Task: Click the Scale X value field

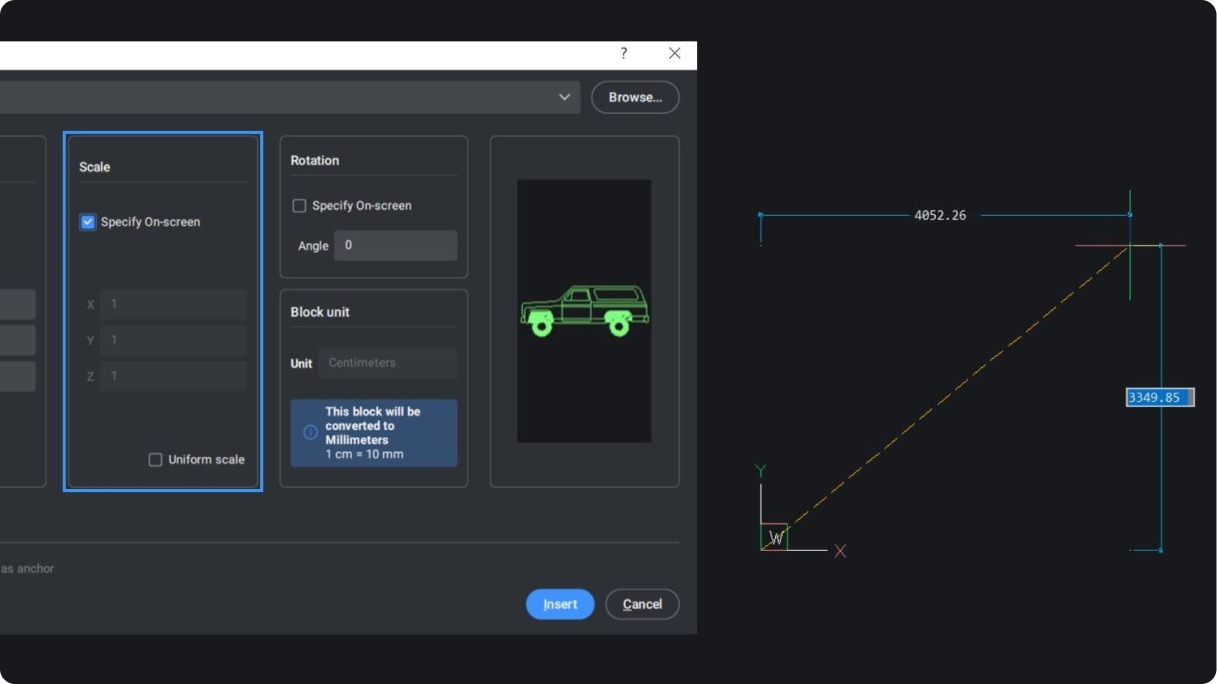Action: tap(173, 304)
